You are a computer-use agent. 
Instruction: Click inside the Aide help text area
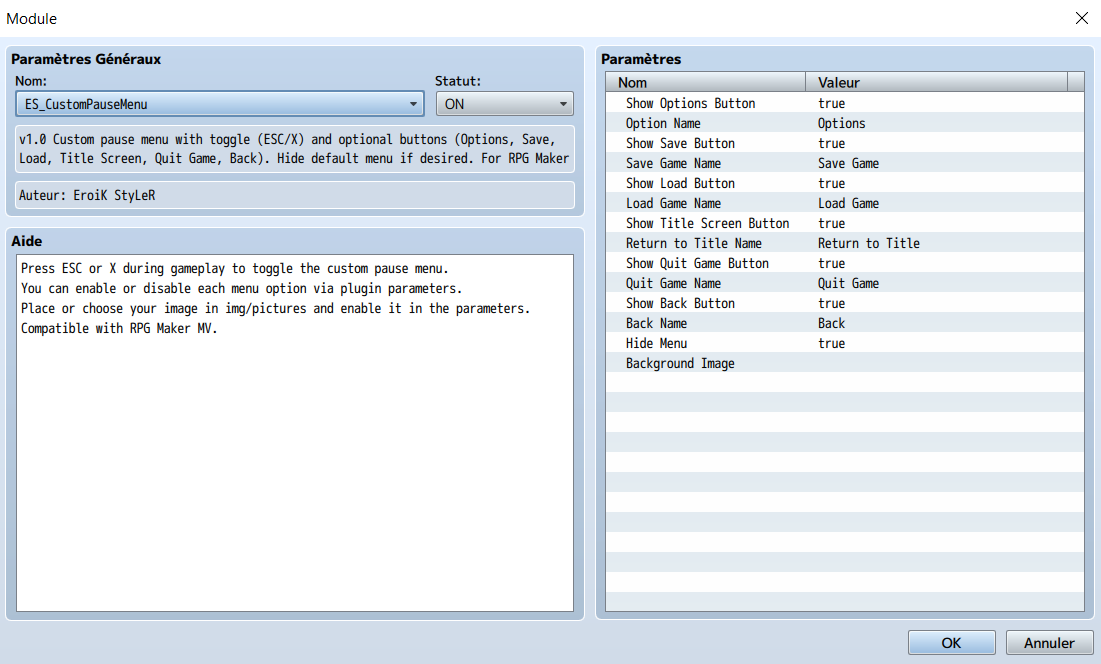pos(295,433)
